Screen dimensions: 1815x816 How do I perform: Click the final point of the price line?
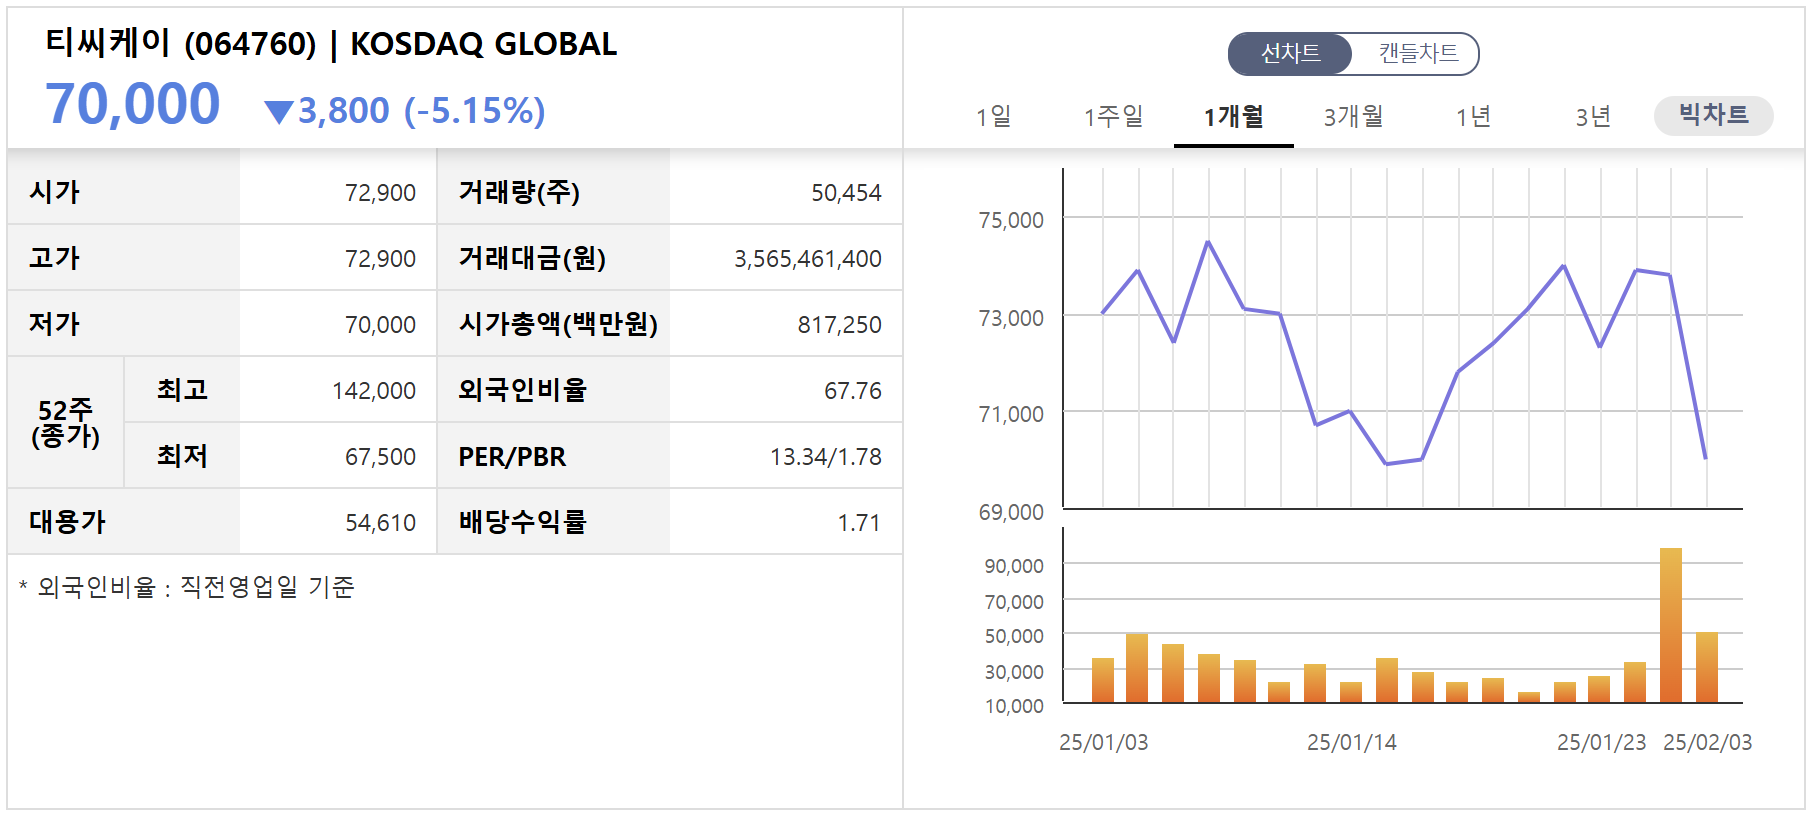(1705, 458)
